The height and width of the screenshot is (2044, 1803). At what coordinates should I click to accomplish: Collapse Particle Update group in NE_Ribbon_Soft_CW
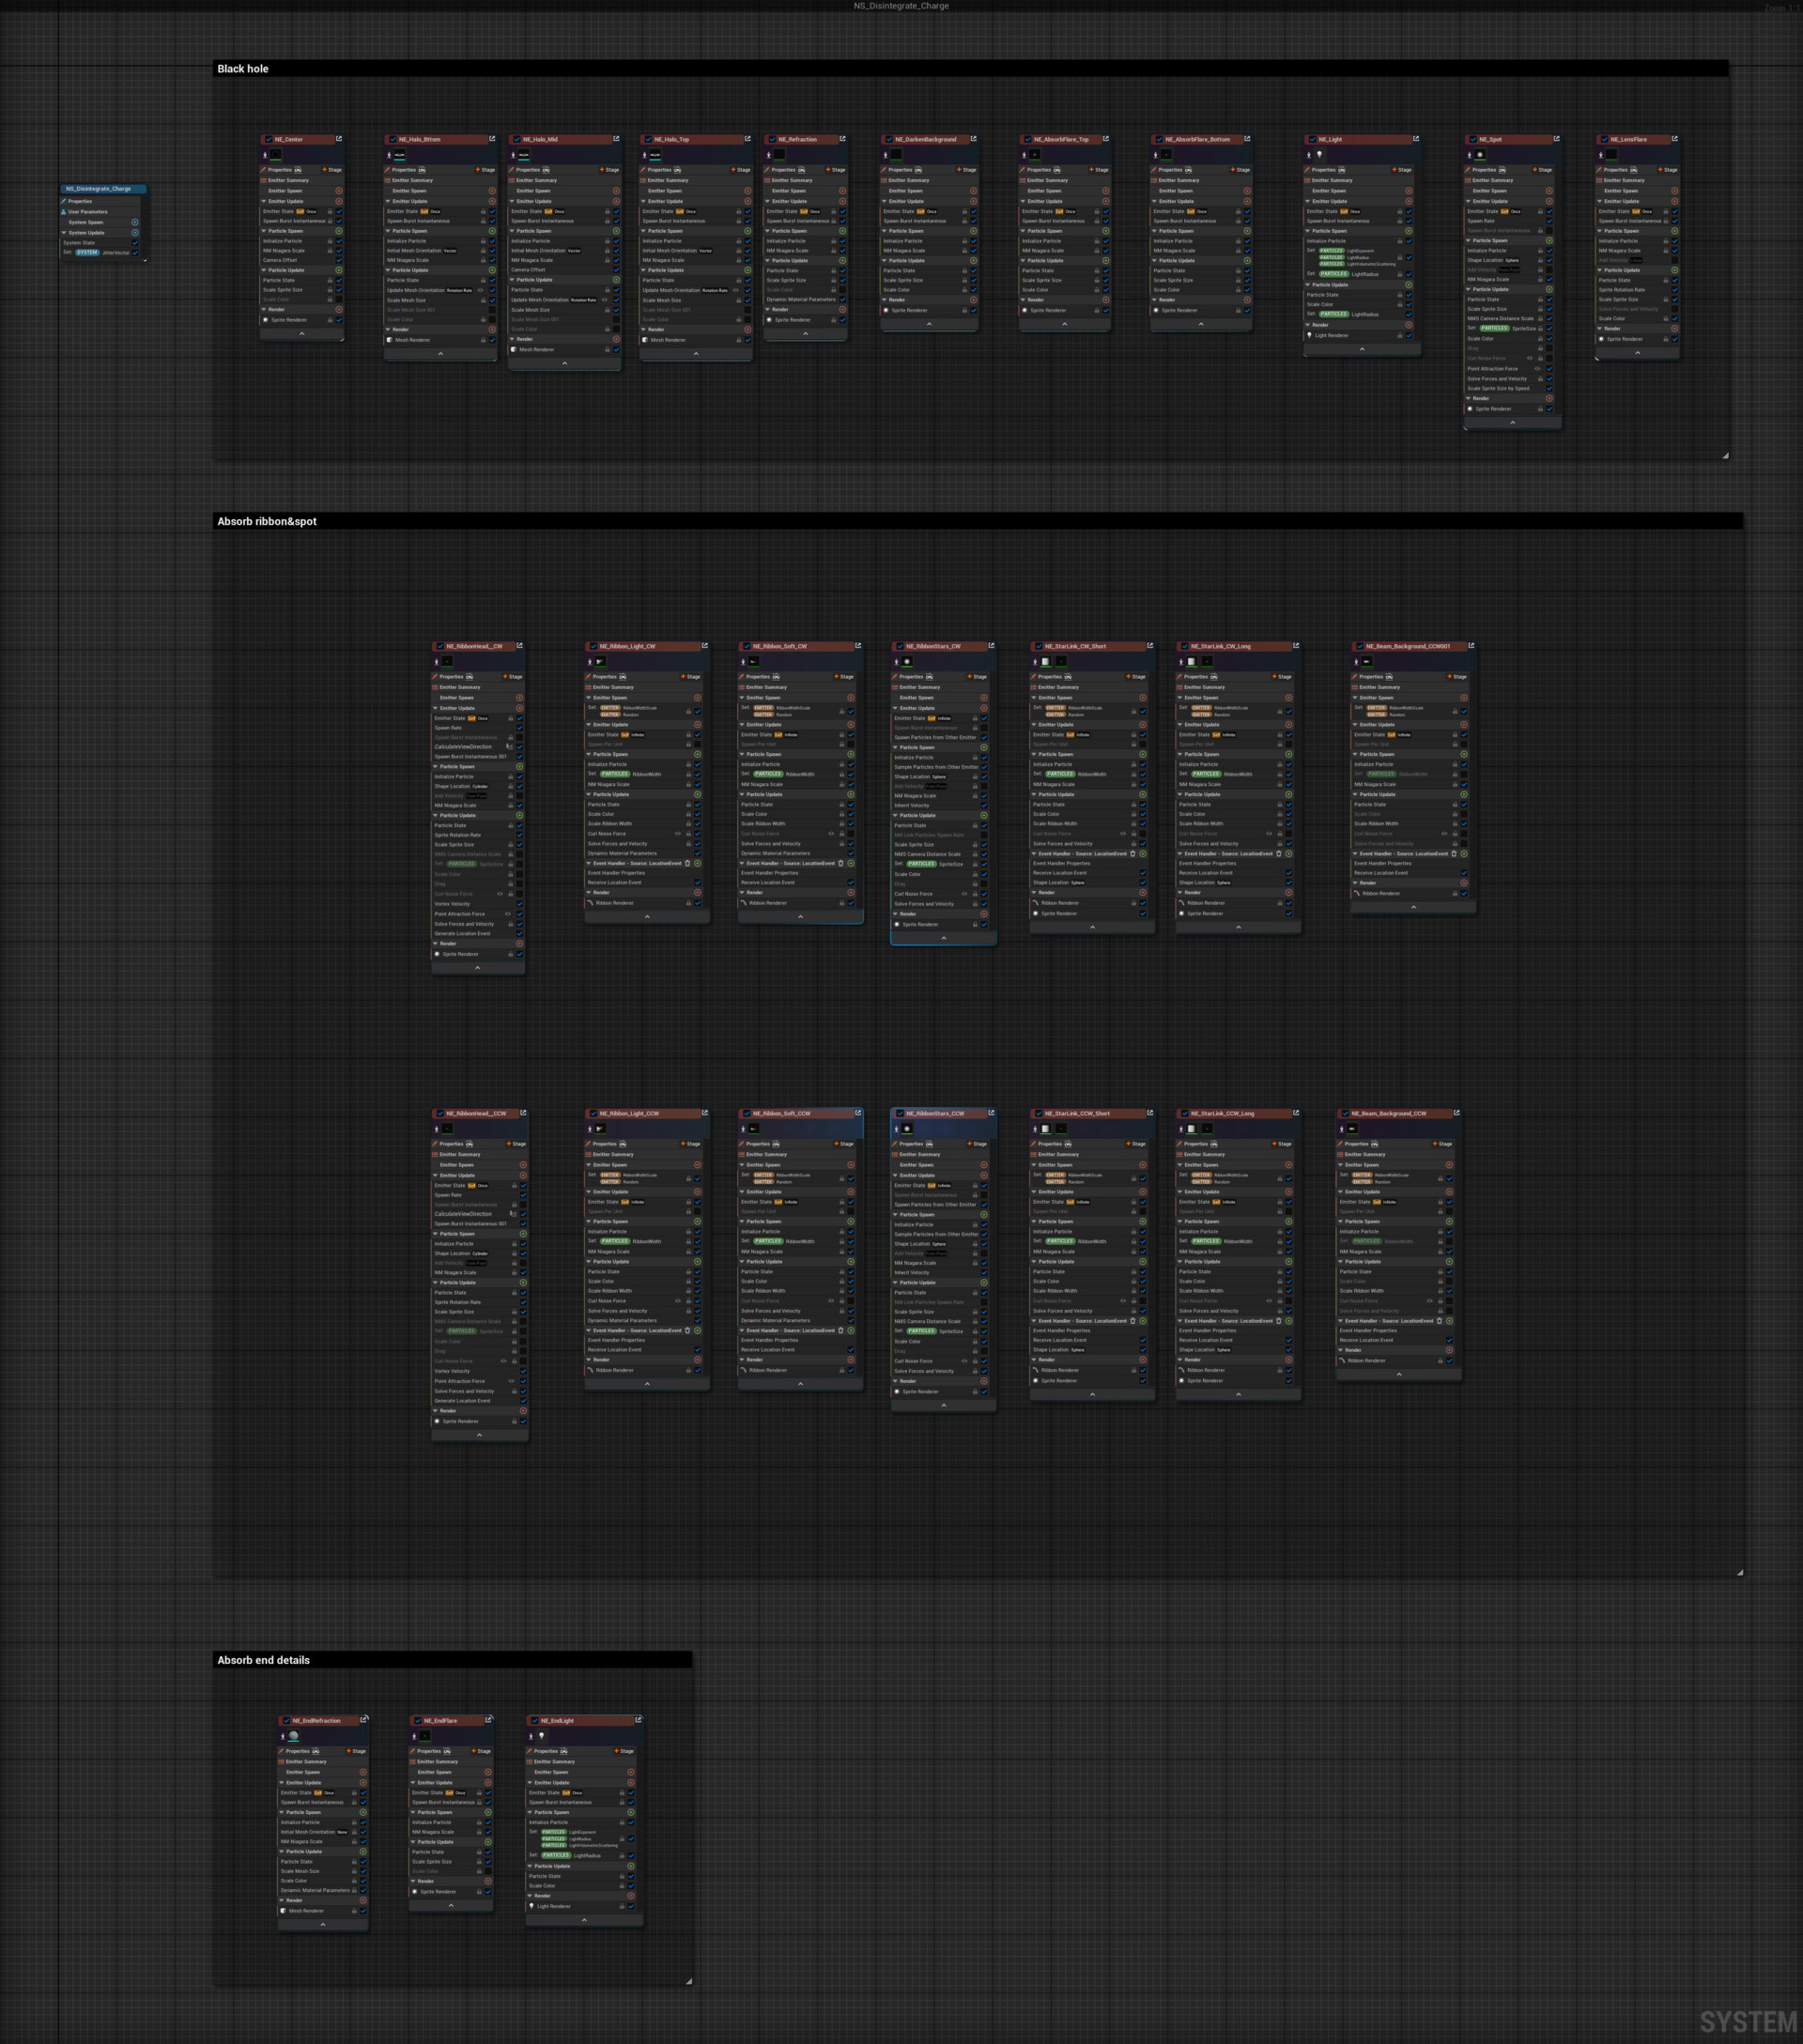pos(742,794)
